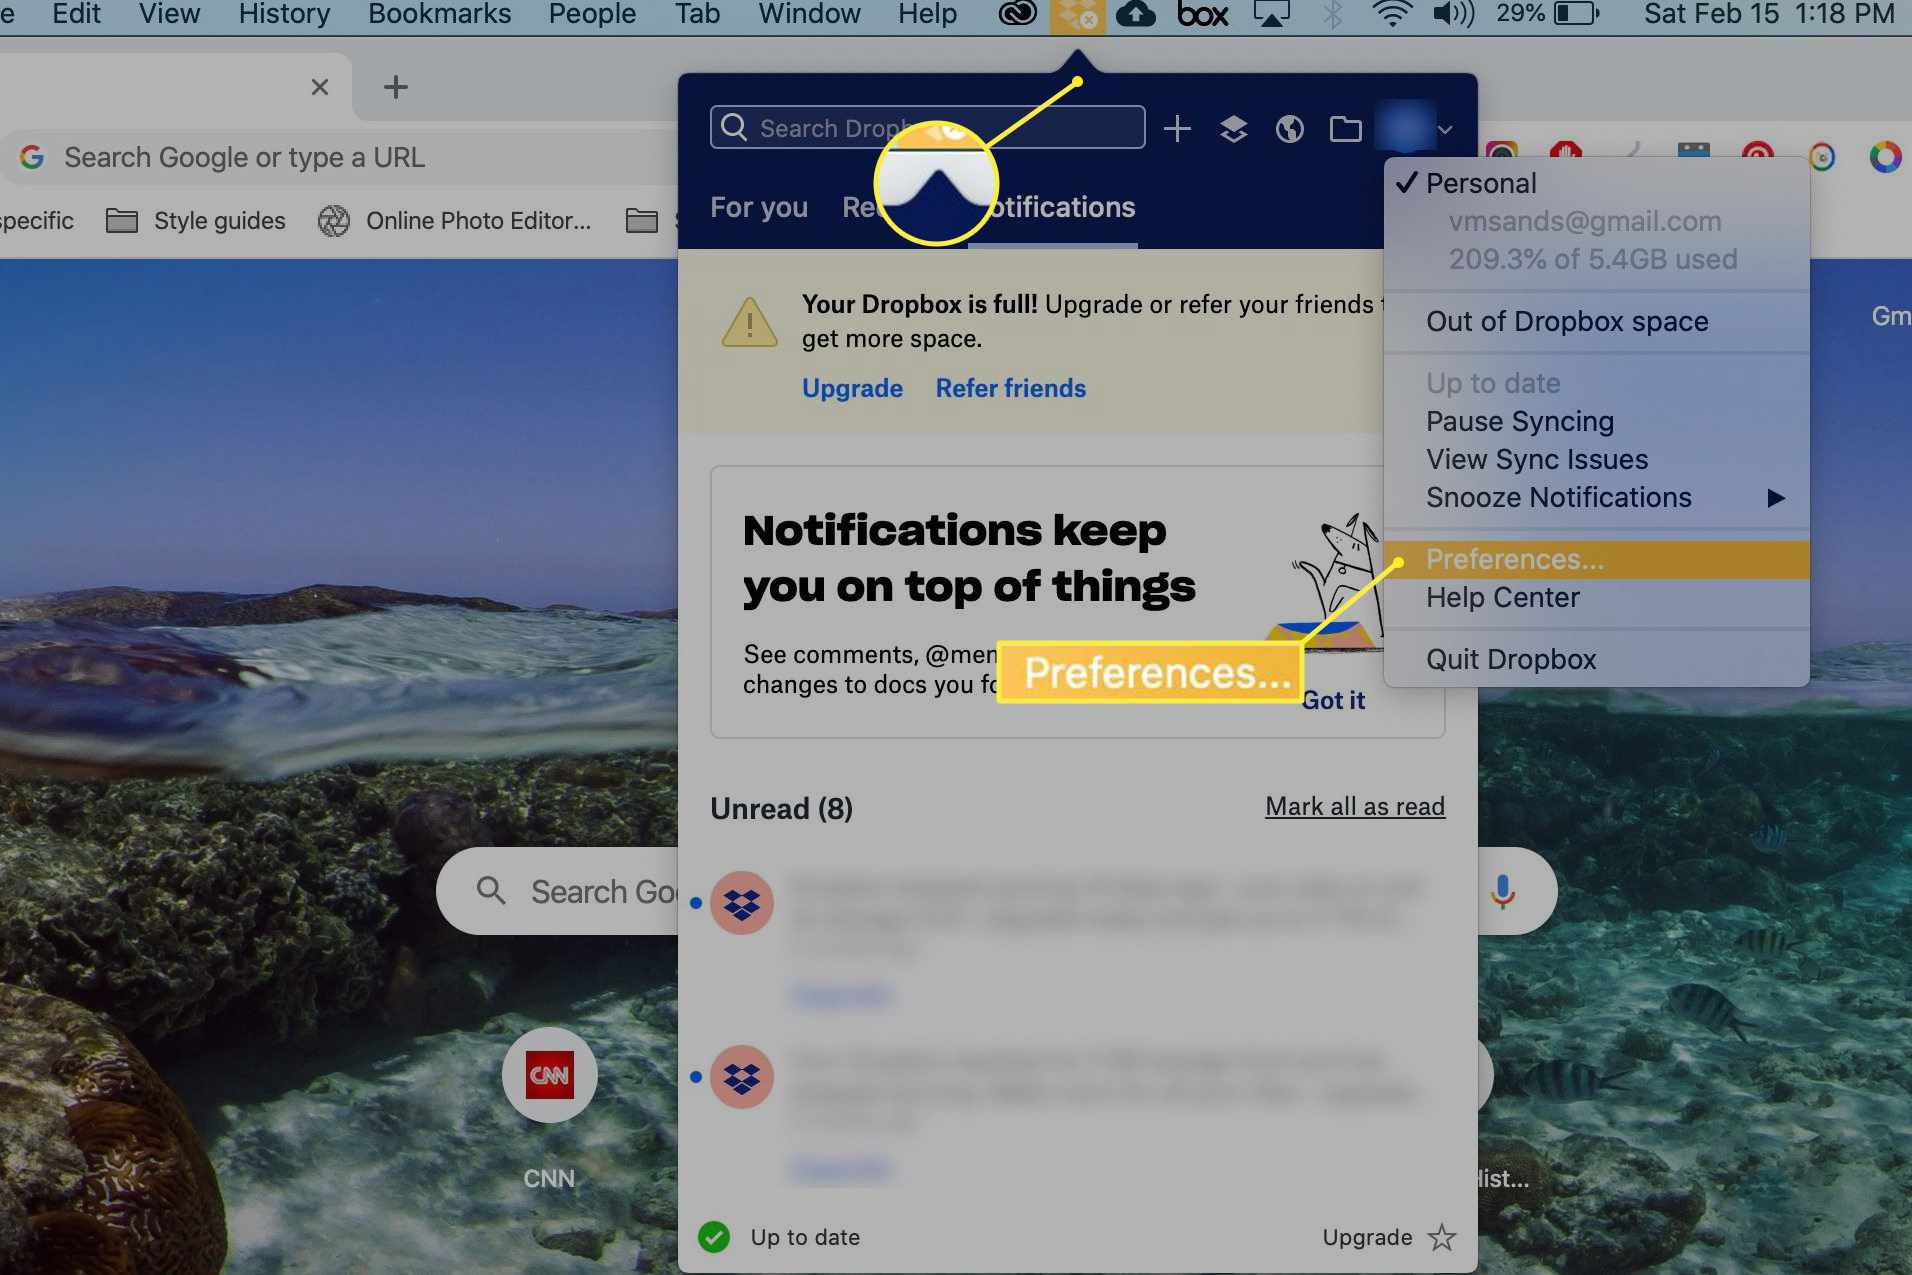Viewport: 1912px width, 1275px height.
Task: Click the microphone voice search icon
Action: click(1502, 890)
